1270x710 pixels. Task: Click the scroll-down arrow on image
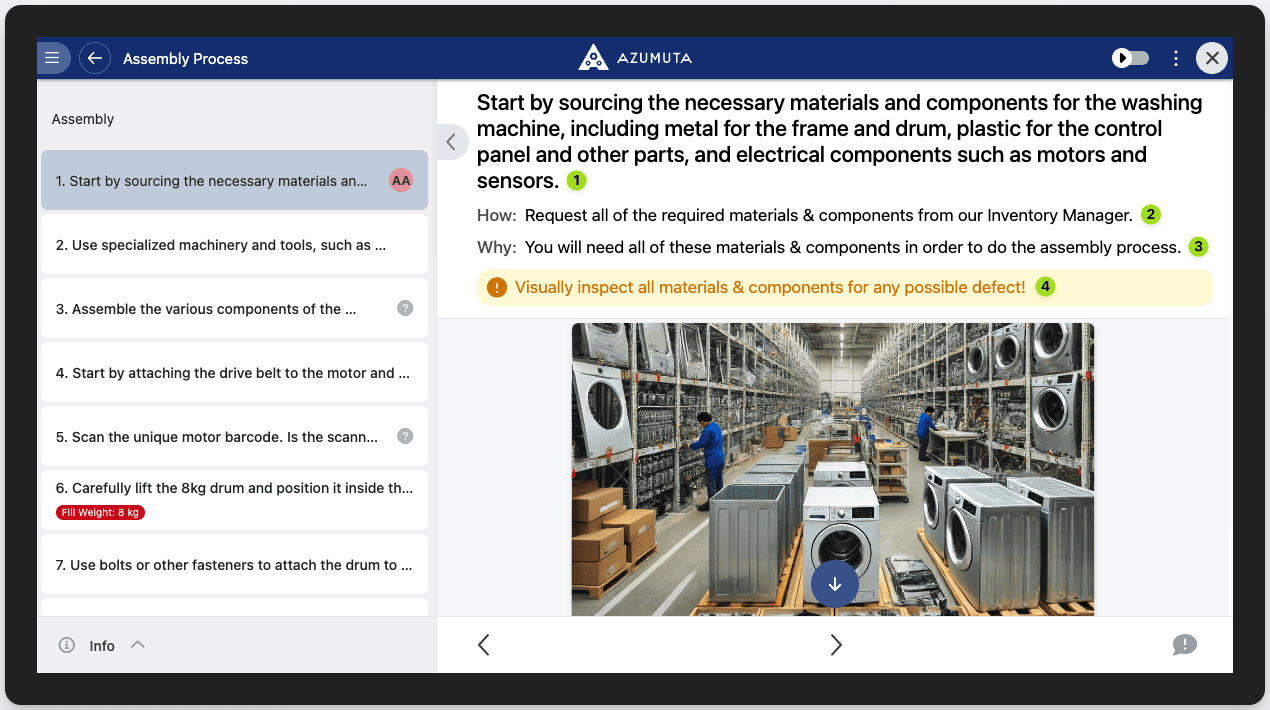click(835, 584)
